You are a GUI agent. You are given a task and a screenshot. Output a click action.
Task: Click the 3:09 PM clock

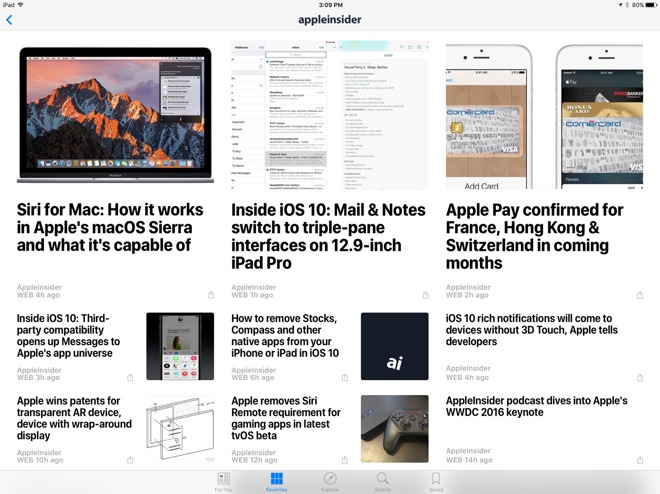pyautogui.click(x=330, y=5)
